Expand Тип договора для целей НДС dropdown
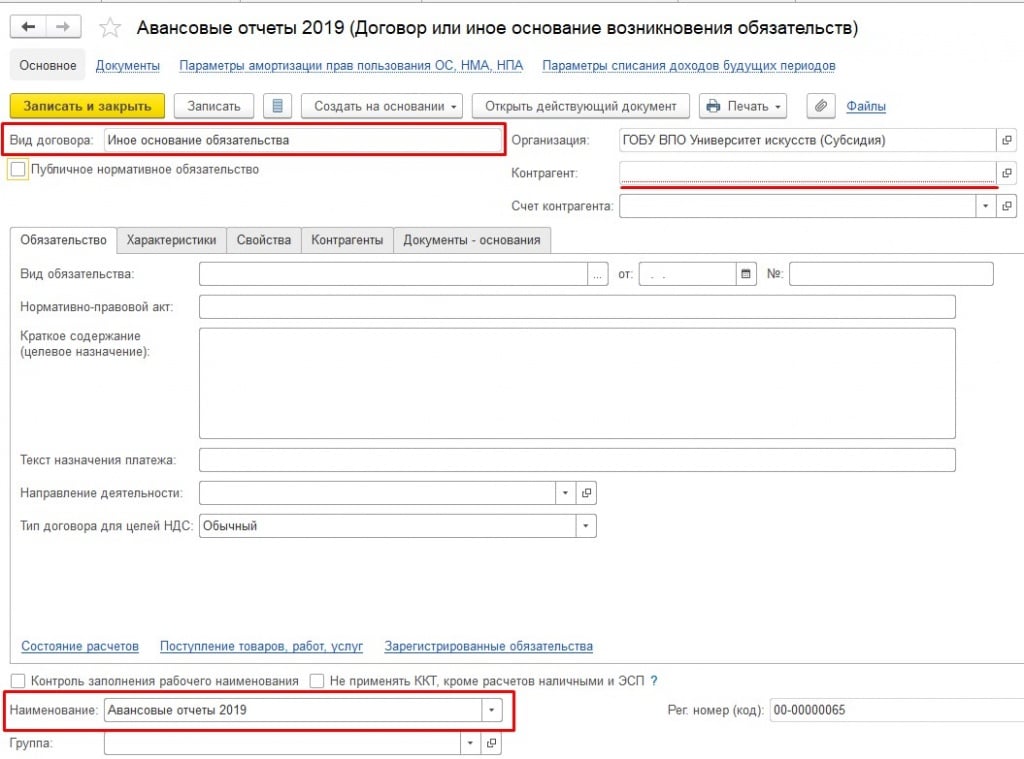Viewport: 1024px width, 759px height. coord(586,526)
